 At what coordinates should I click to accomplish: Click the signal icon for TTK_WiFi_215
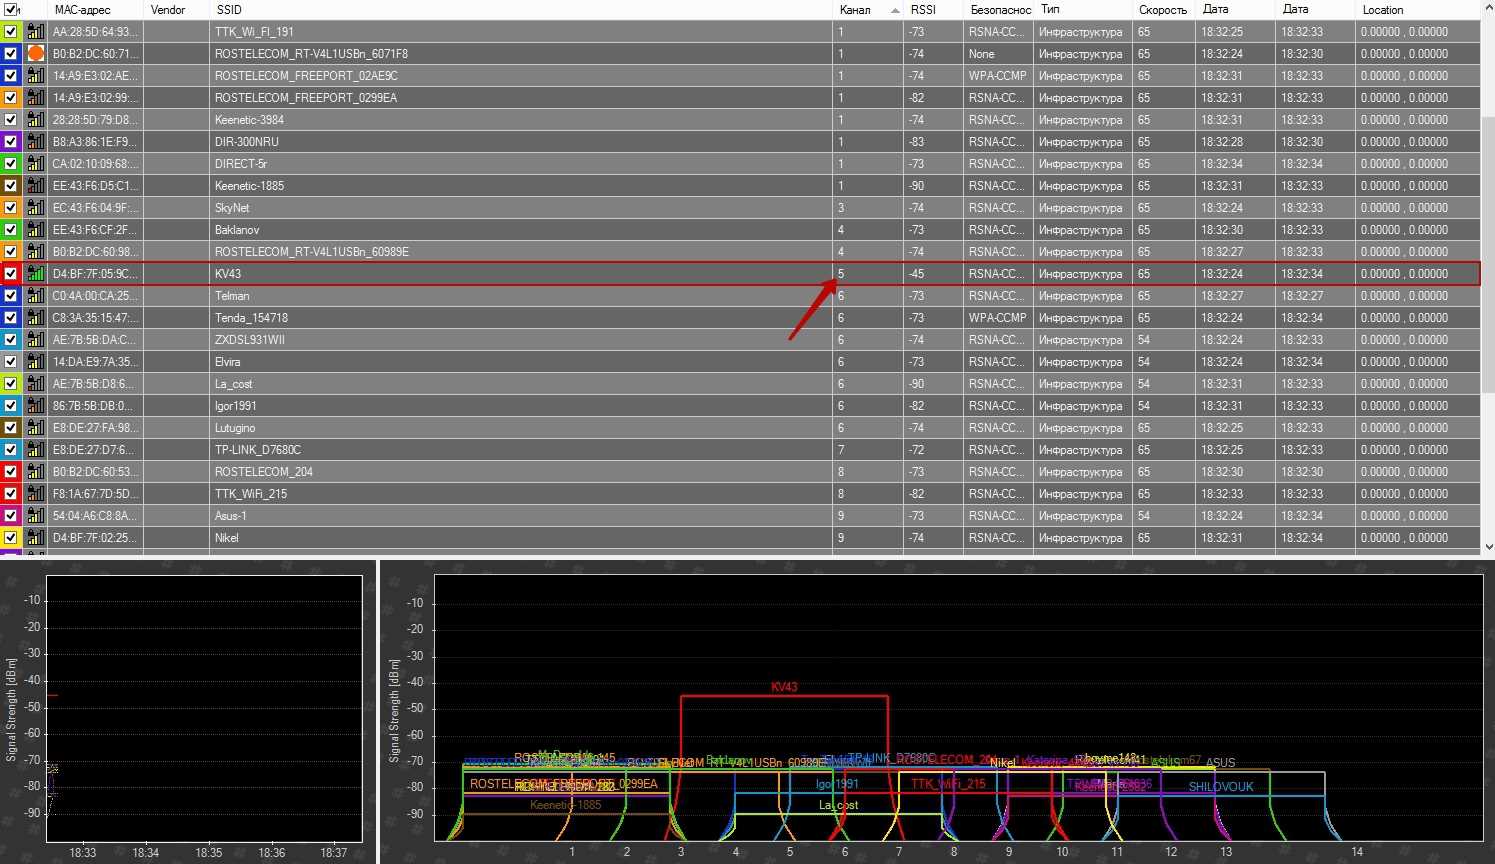pos(35,494)
